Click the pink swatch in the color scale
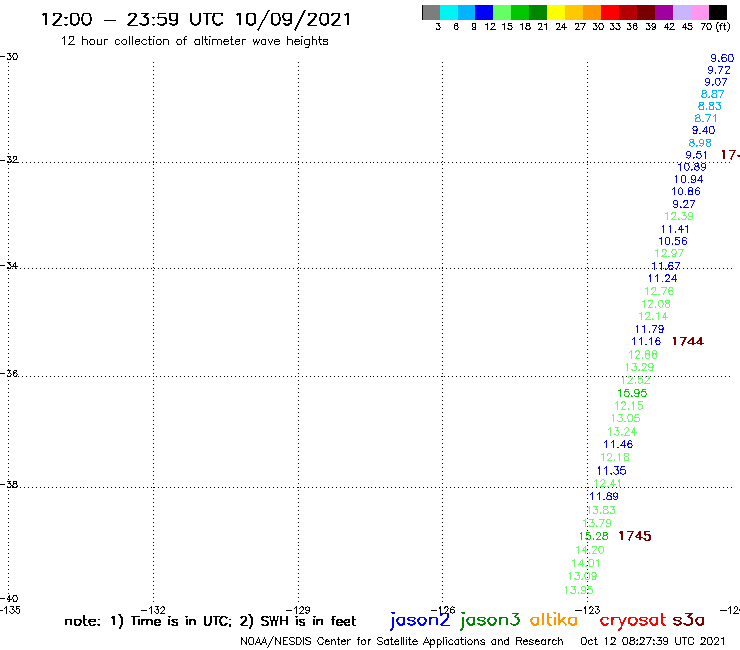 [700, 12]
